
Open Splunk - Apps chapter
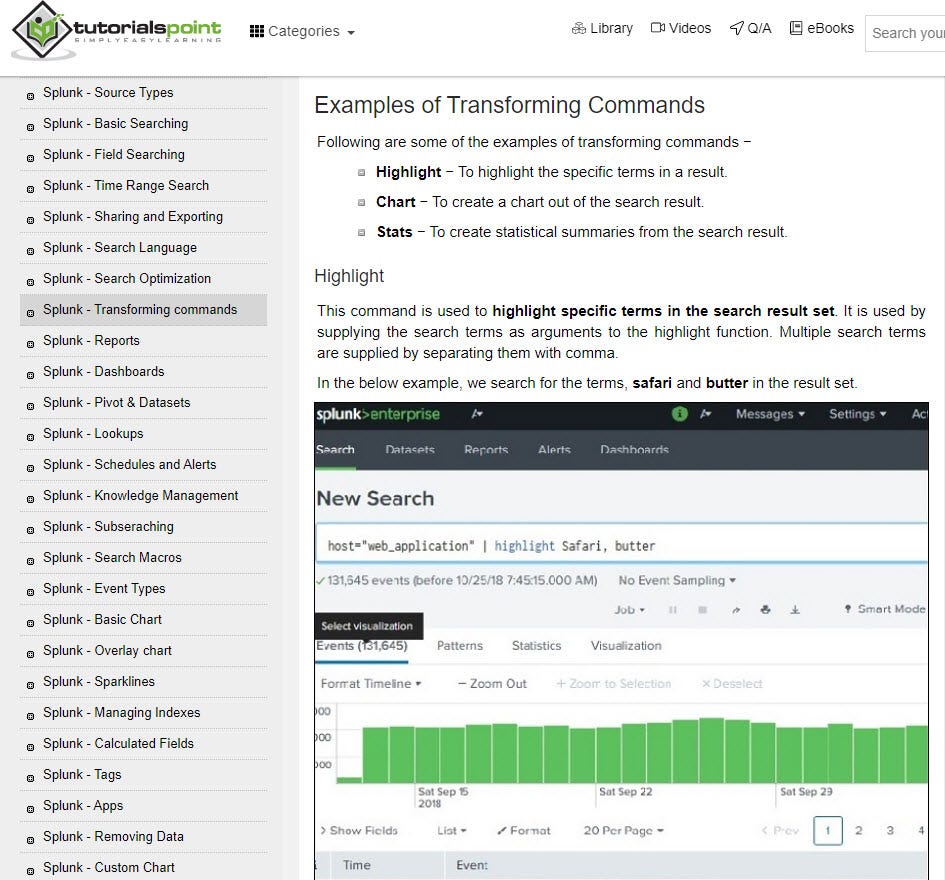pos(83,806)
